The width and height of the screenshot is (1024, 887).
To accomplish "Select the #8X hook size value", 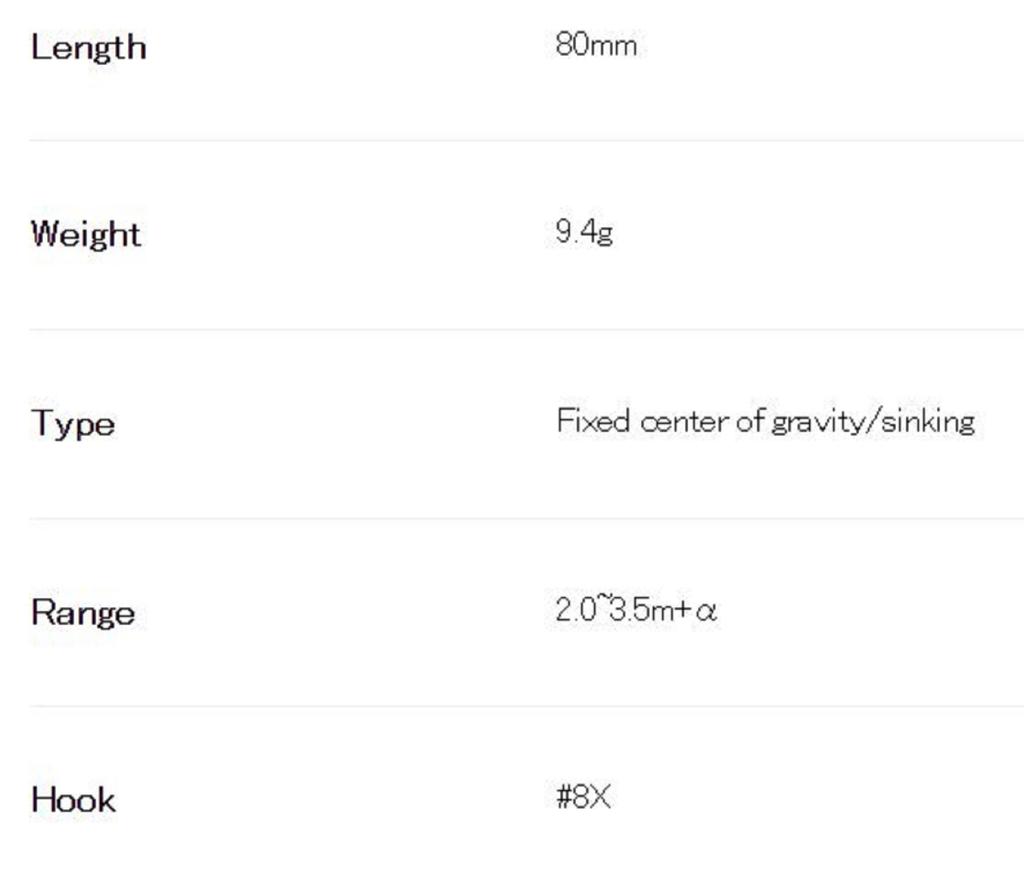I will (583, 798).
